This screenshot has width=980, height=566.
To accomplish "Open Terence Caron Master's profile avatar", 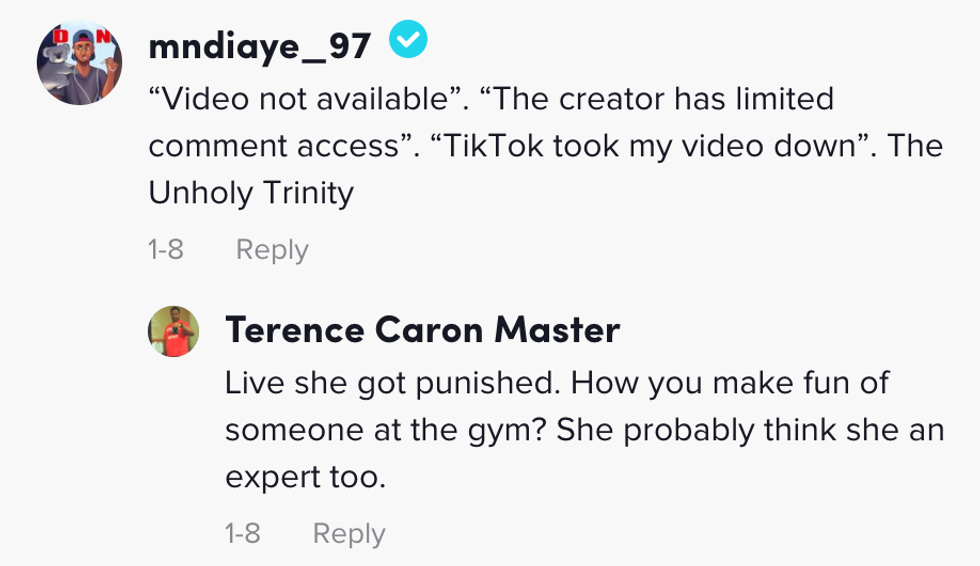I will 175,331.
